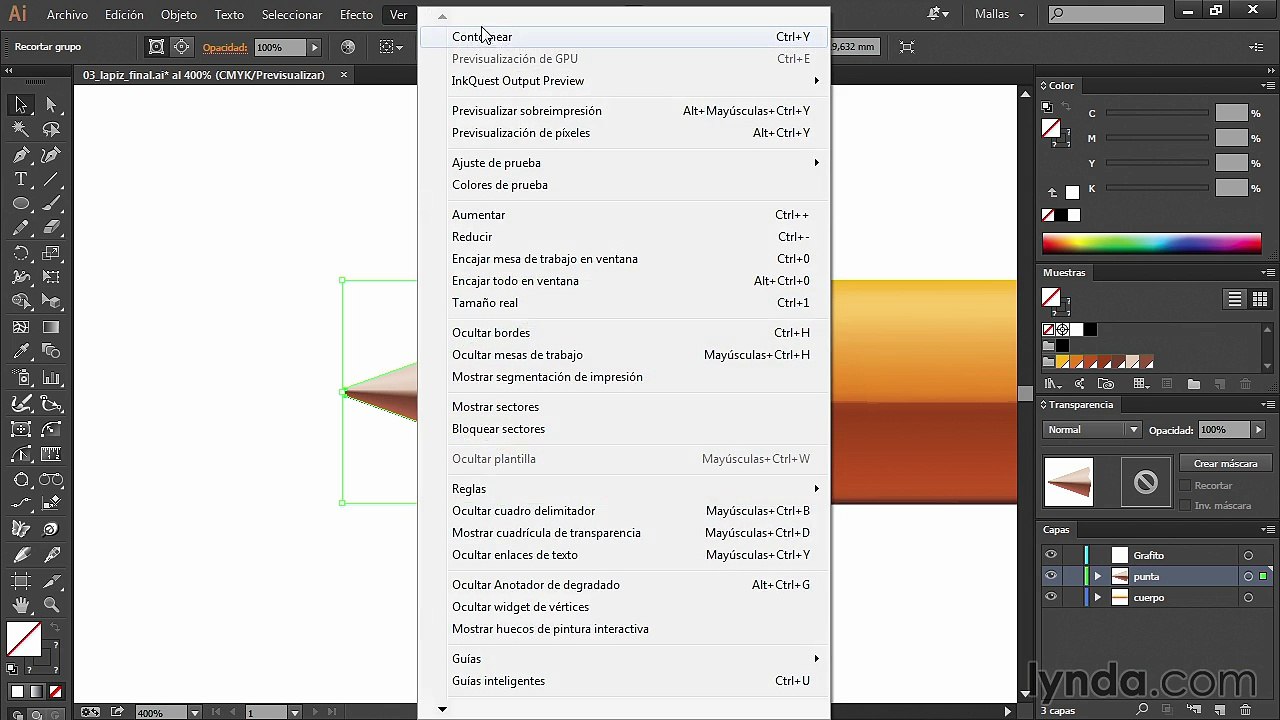Select the Hand tool

coord(21,605)
